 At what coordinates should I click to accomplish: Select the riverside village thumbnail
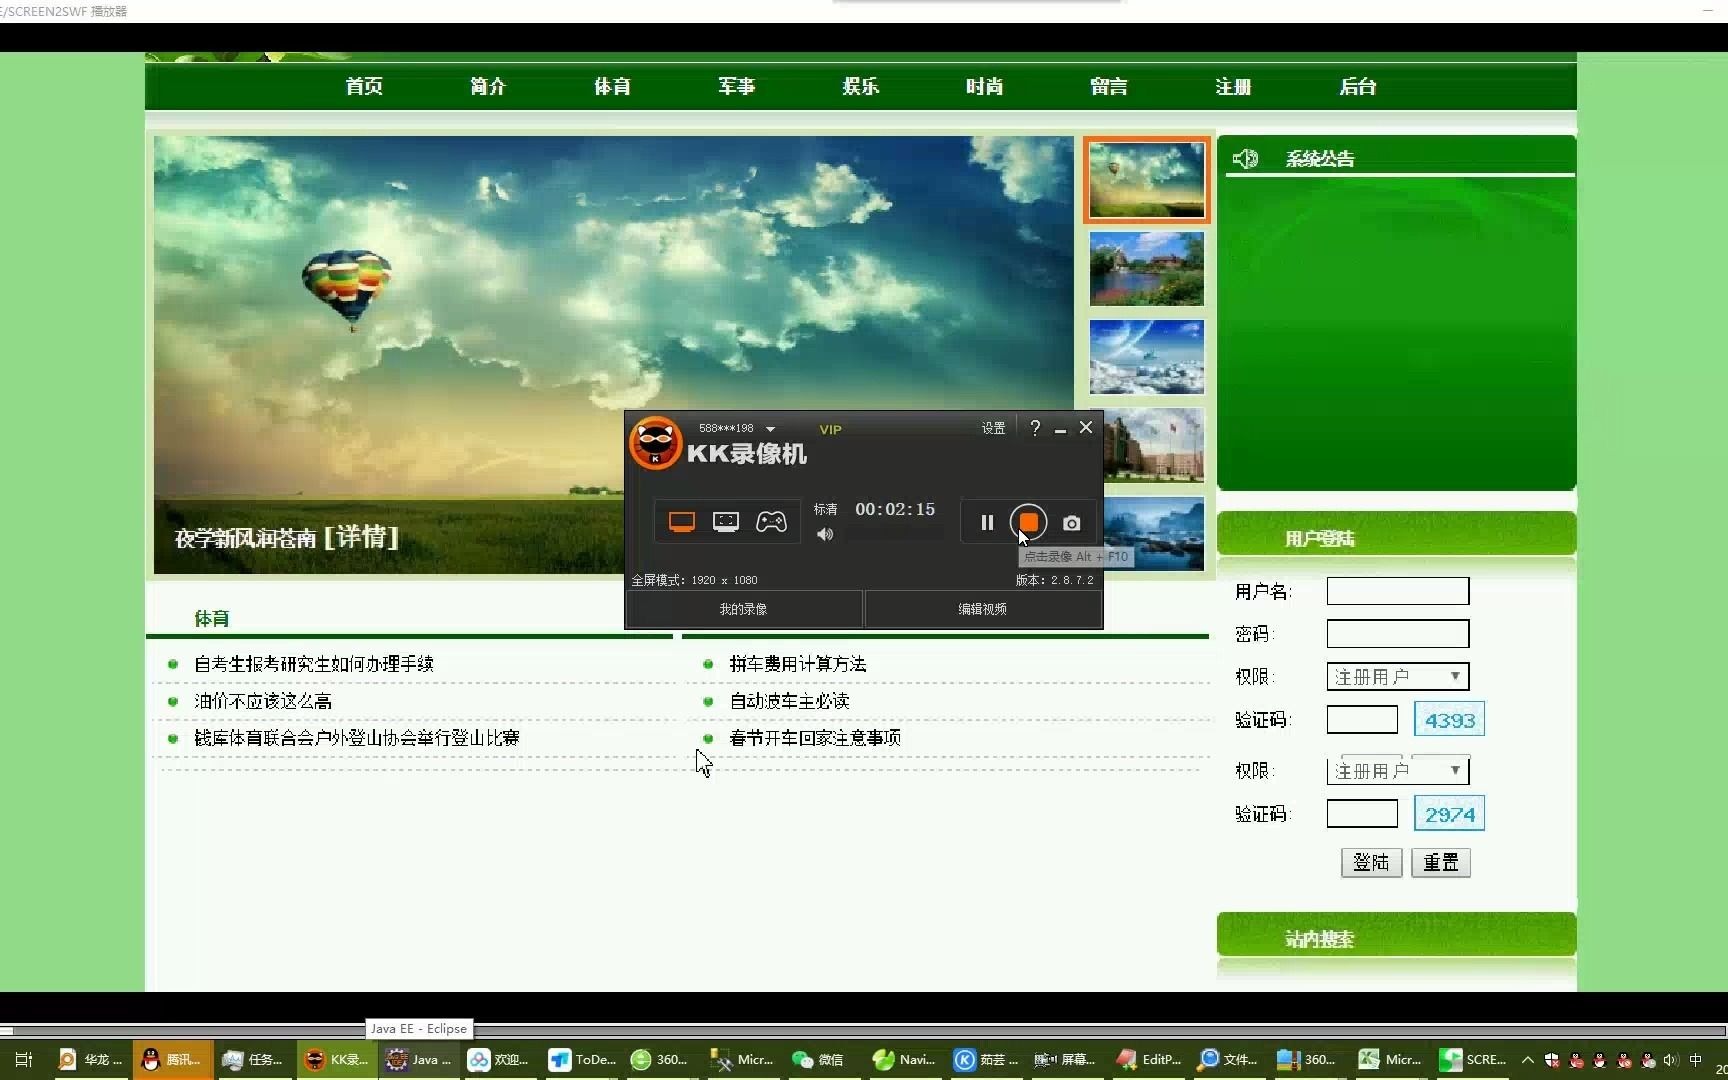tap(1147, 269)
